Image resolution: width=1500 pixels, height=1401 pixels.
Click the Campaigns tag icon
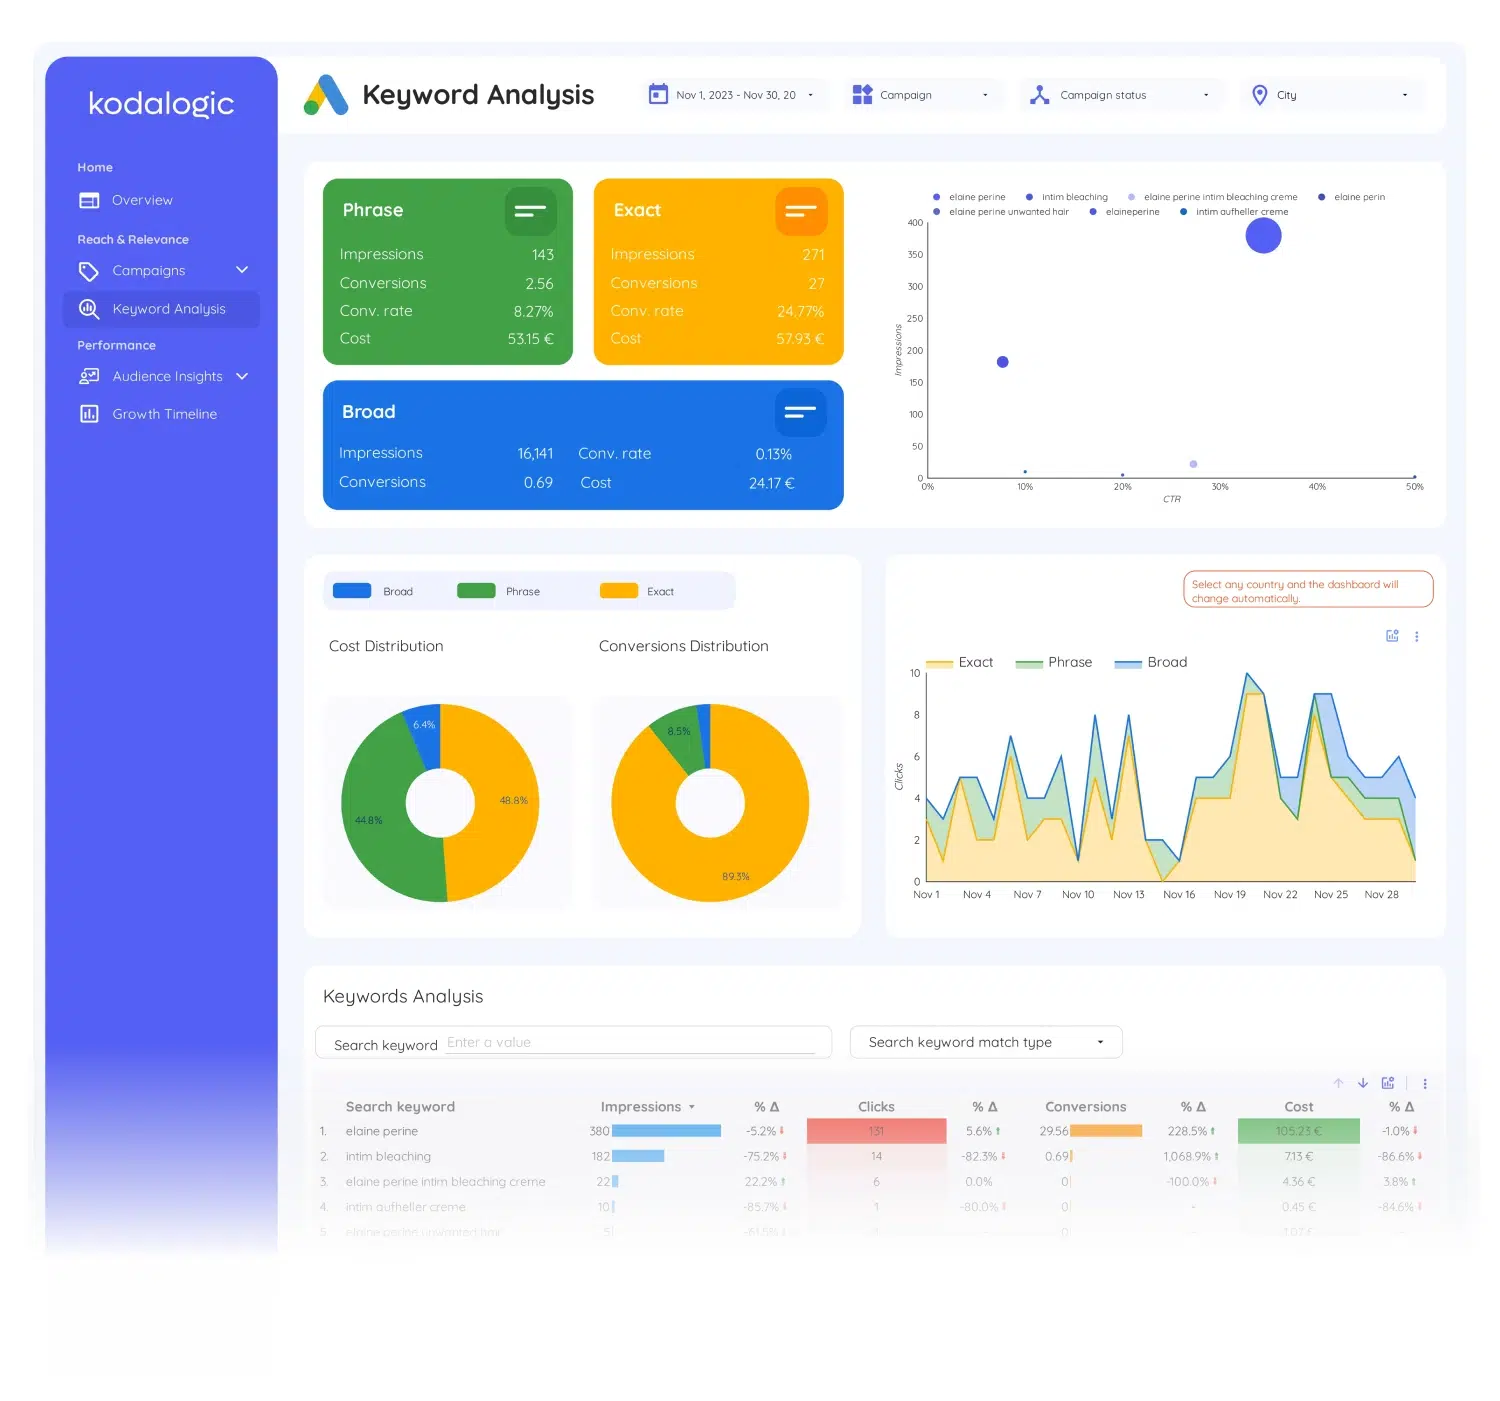(x=89, y=271)
